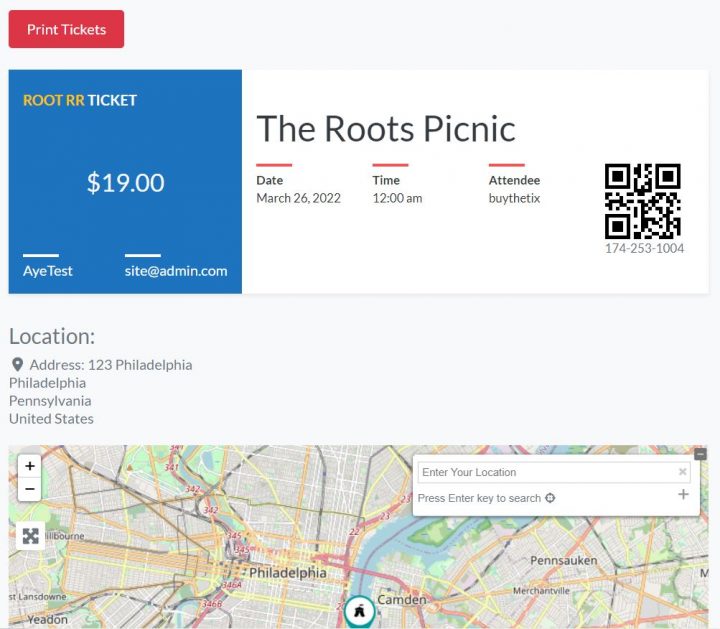Click the Pennsauken label on map
This screenshot has height=629, width=720.
coord(565,560)
